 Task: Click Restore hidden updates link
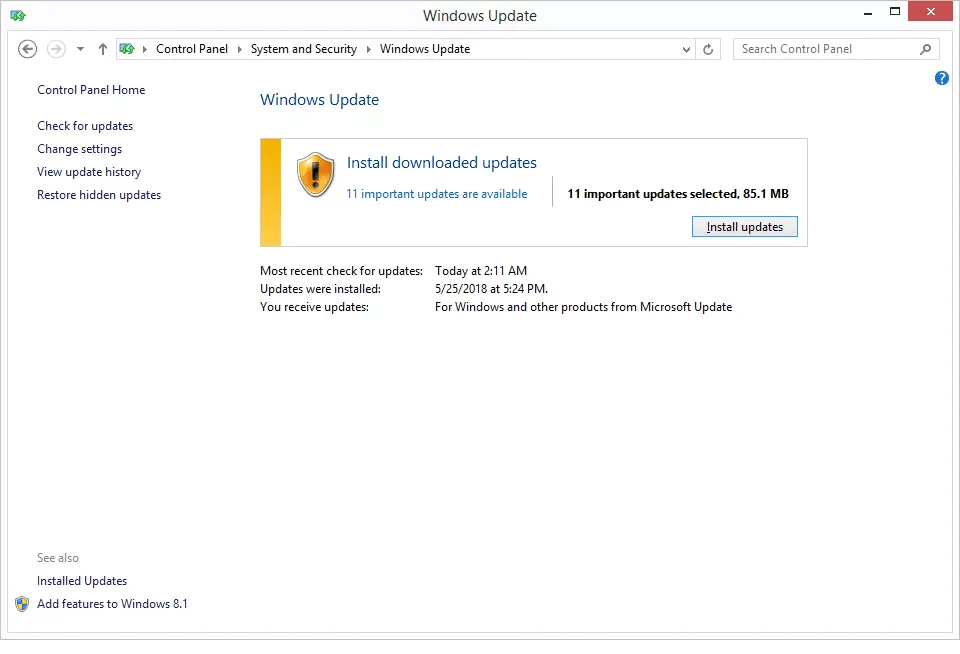(99, 195)
